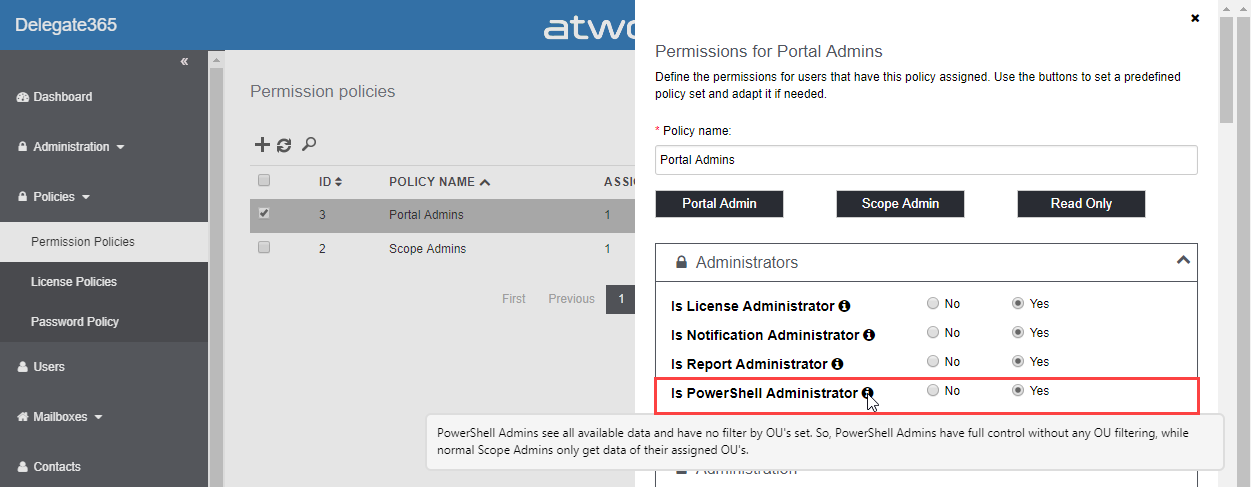Click info icon next to Is License Administrator
This screenshot has height=487, width=1251.
(844, 306)
